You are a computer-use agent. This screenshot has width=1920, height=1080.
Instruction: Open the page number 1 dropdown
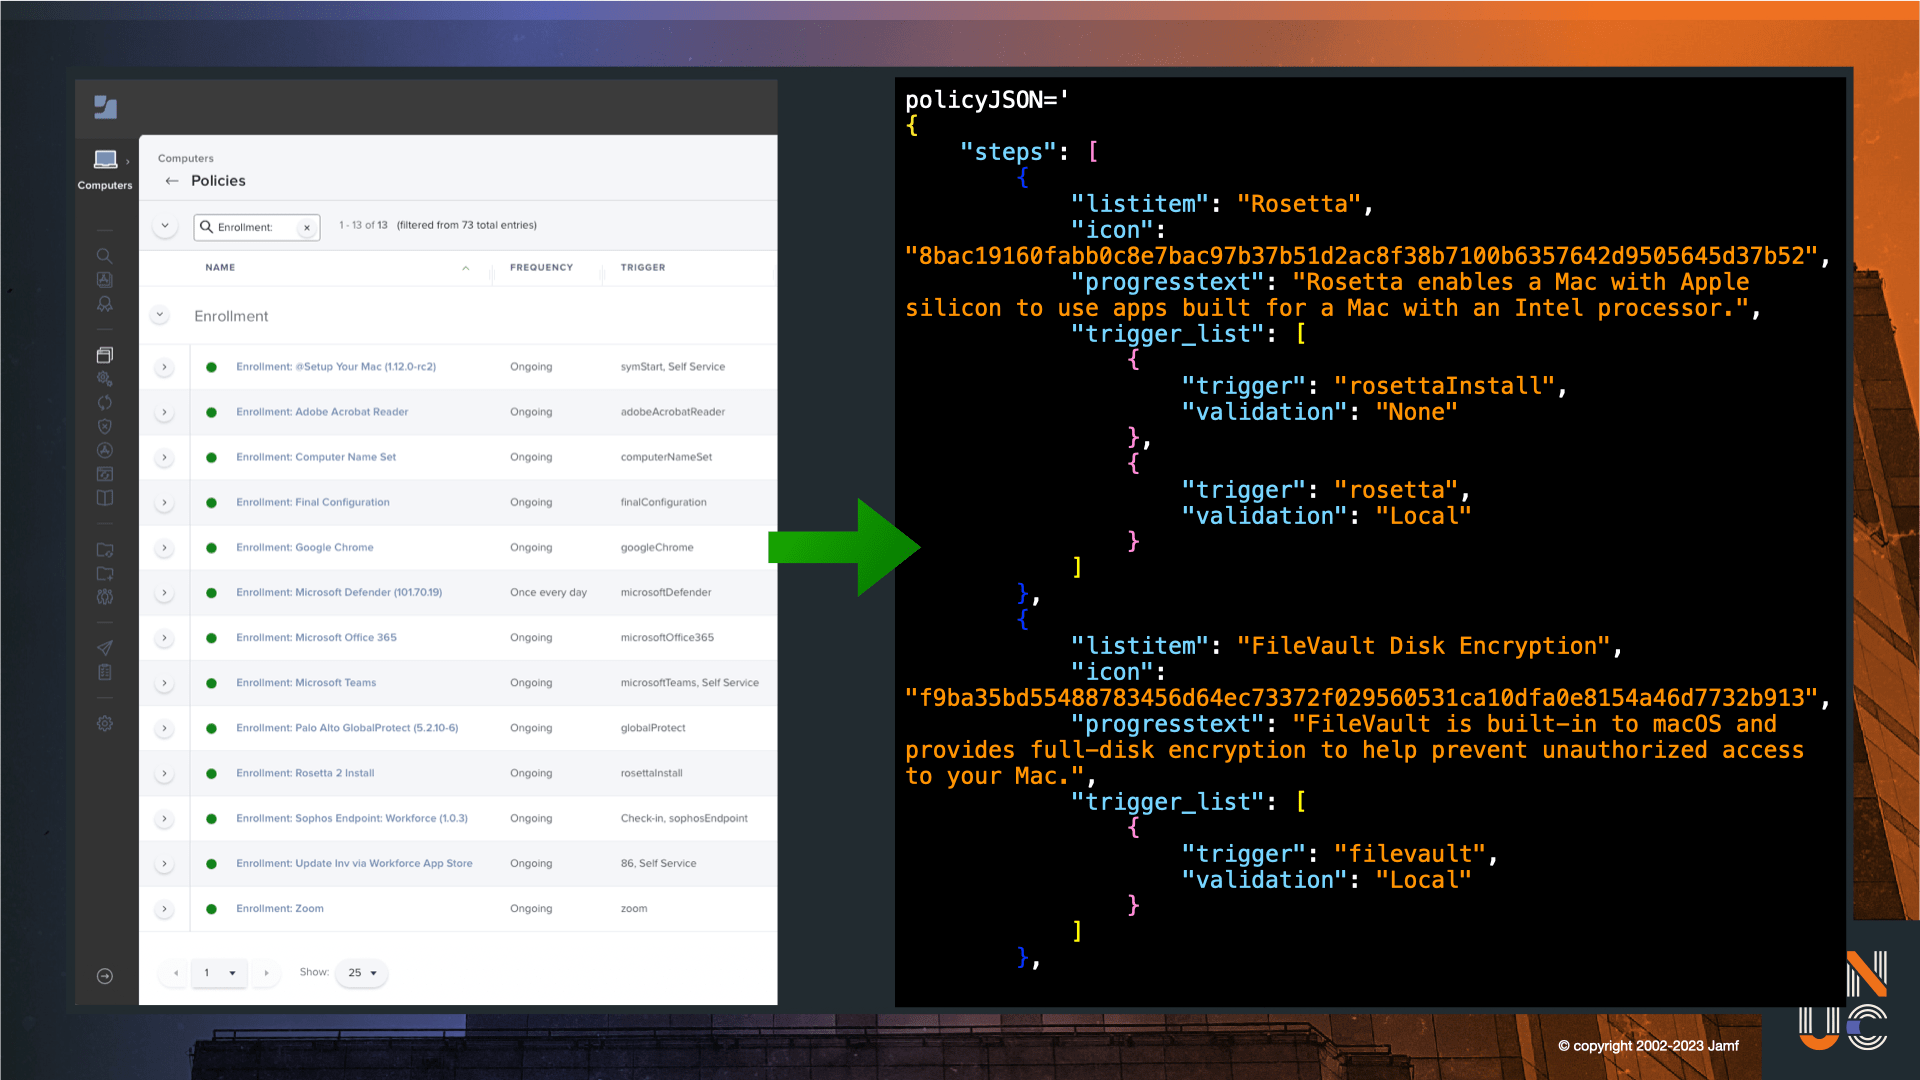(x=220, y=972)
